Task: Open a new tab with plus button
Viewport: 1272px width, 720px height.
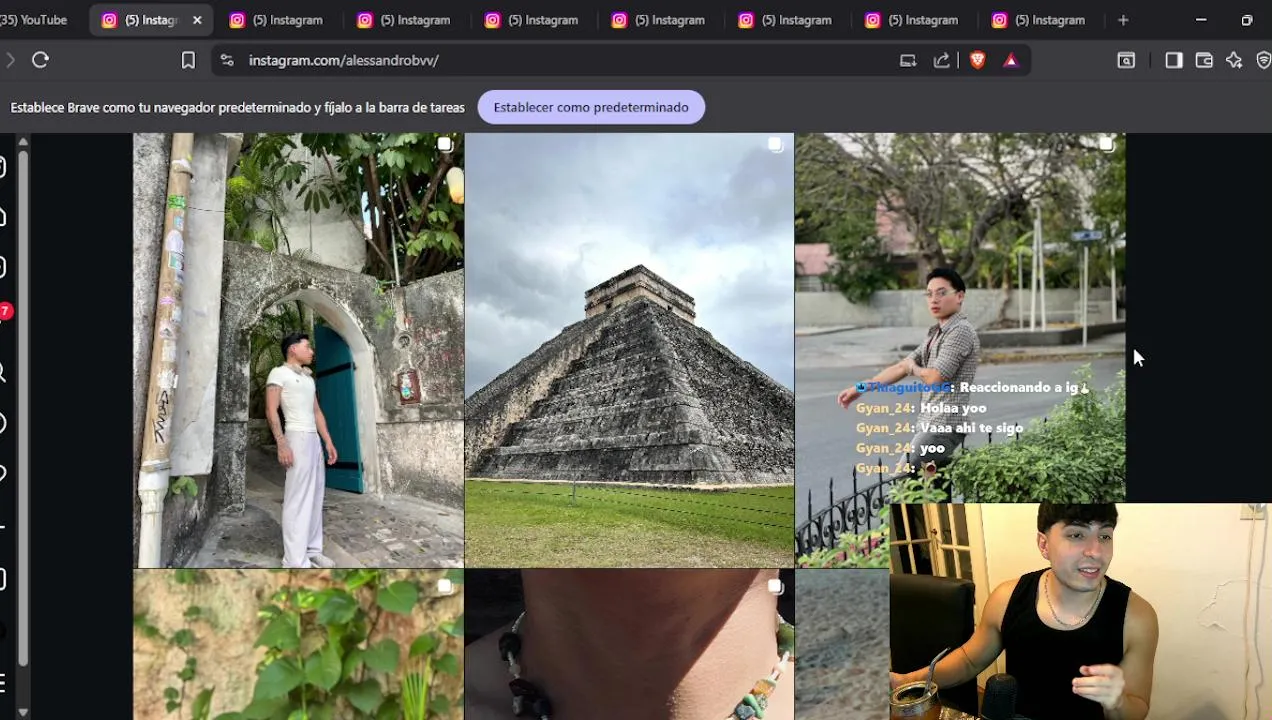Action: (1123, 20)
